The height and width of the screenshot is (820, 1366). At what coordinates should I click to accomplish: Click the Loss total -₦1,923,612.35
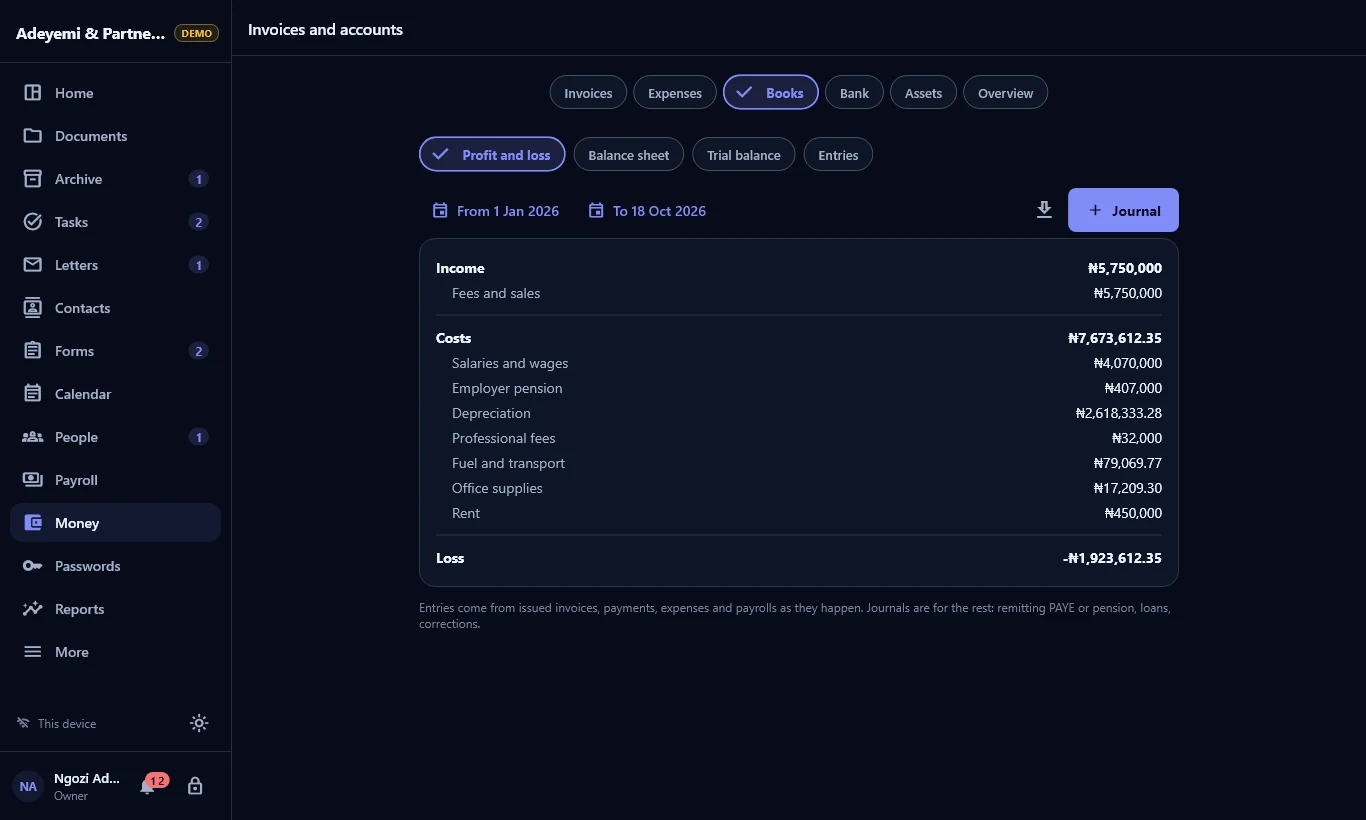[1112, 558]
